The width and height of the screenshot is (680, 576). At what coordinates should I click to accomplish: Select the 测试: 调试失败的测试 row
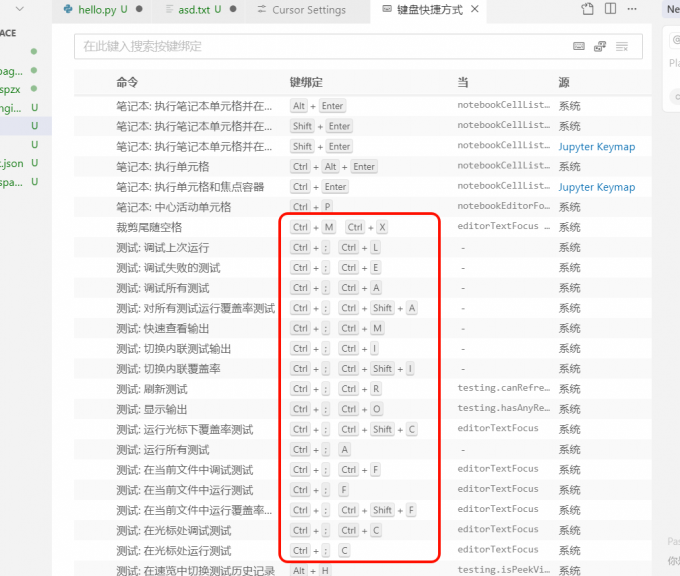click(x=363, y=268)
